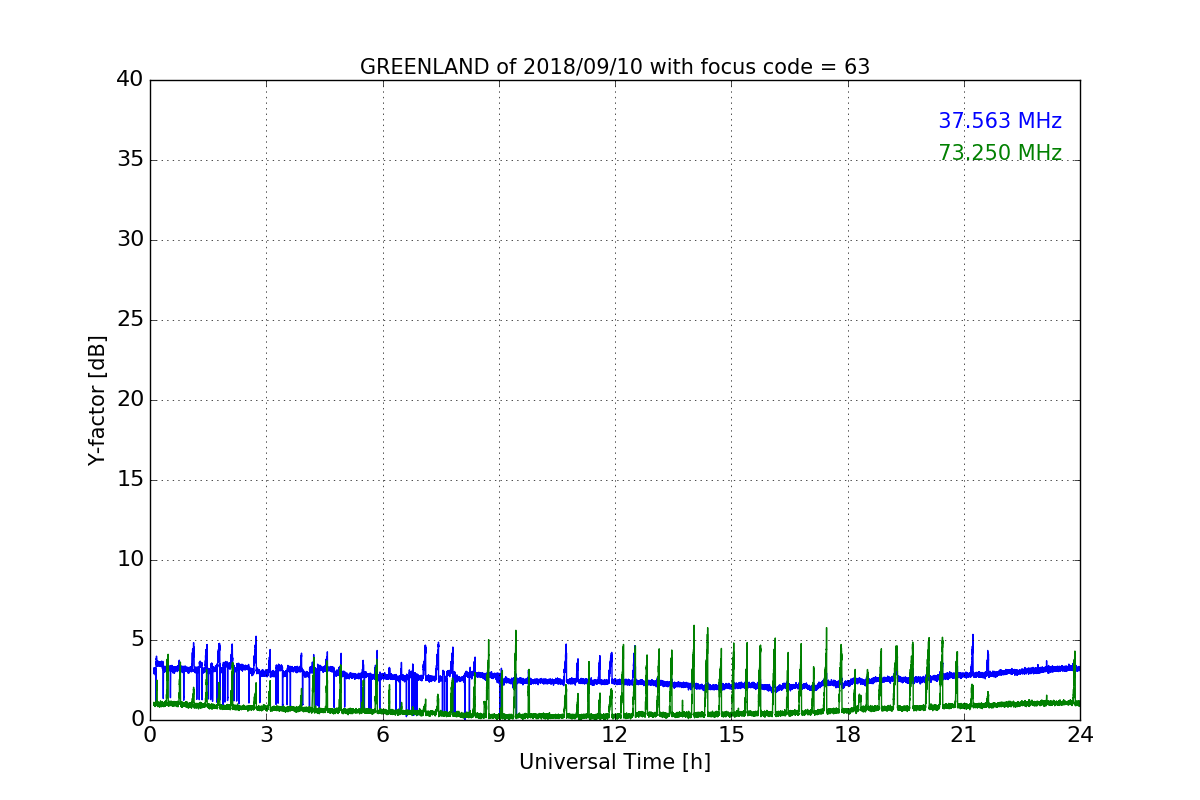Click the 24 tick on the time axis
This screenshot has width=1200, height=800.
point(1079,734)
